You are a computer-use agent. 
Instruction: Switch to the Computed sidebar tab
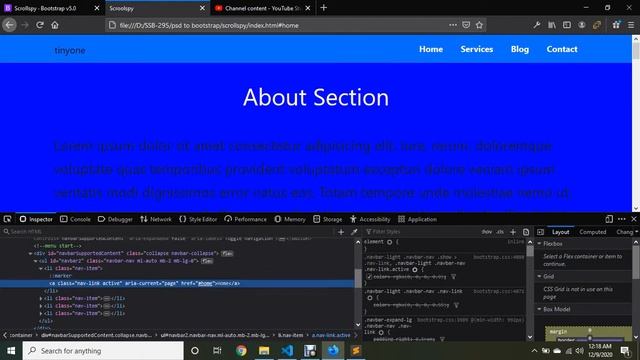click(x=593, y=232)
